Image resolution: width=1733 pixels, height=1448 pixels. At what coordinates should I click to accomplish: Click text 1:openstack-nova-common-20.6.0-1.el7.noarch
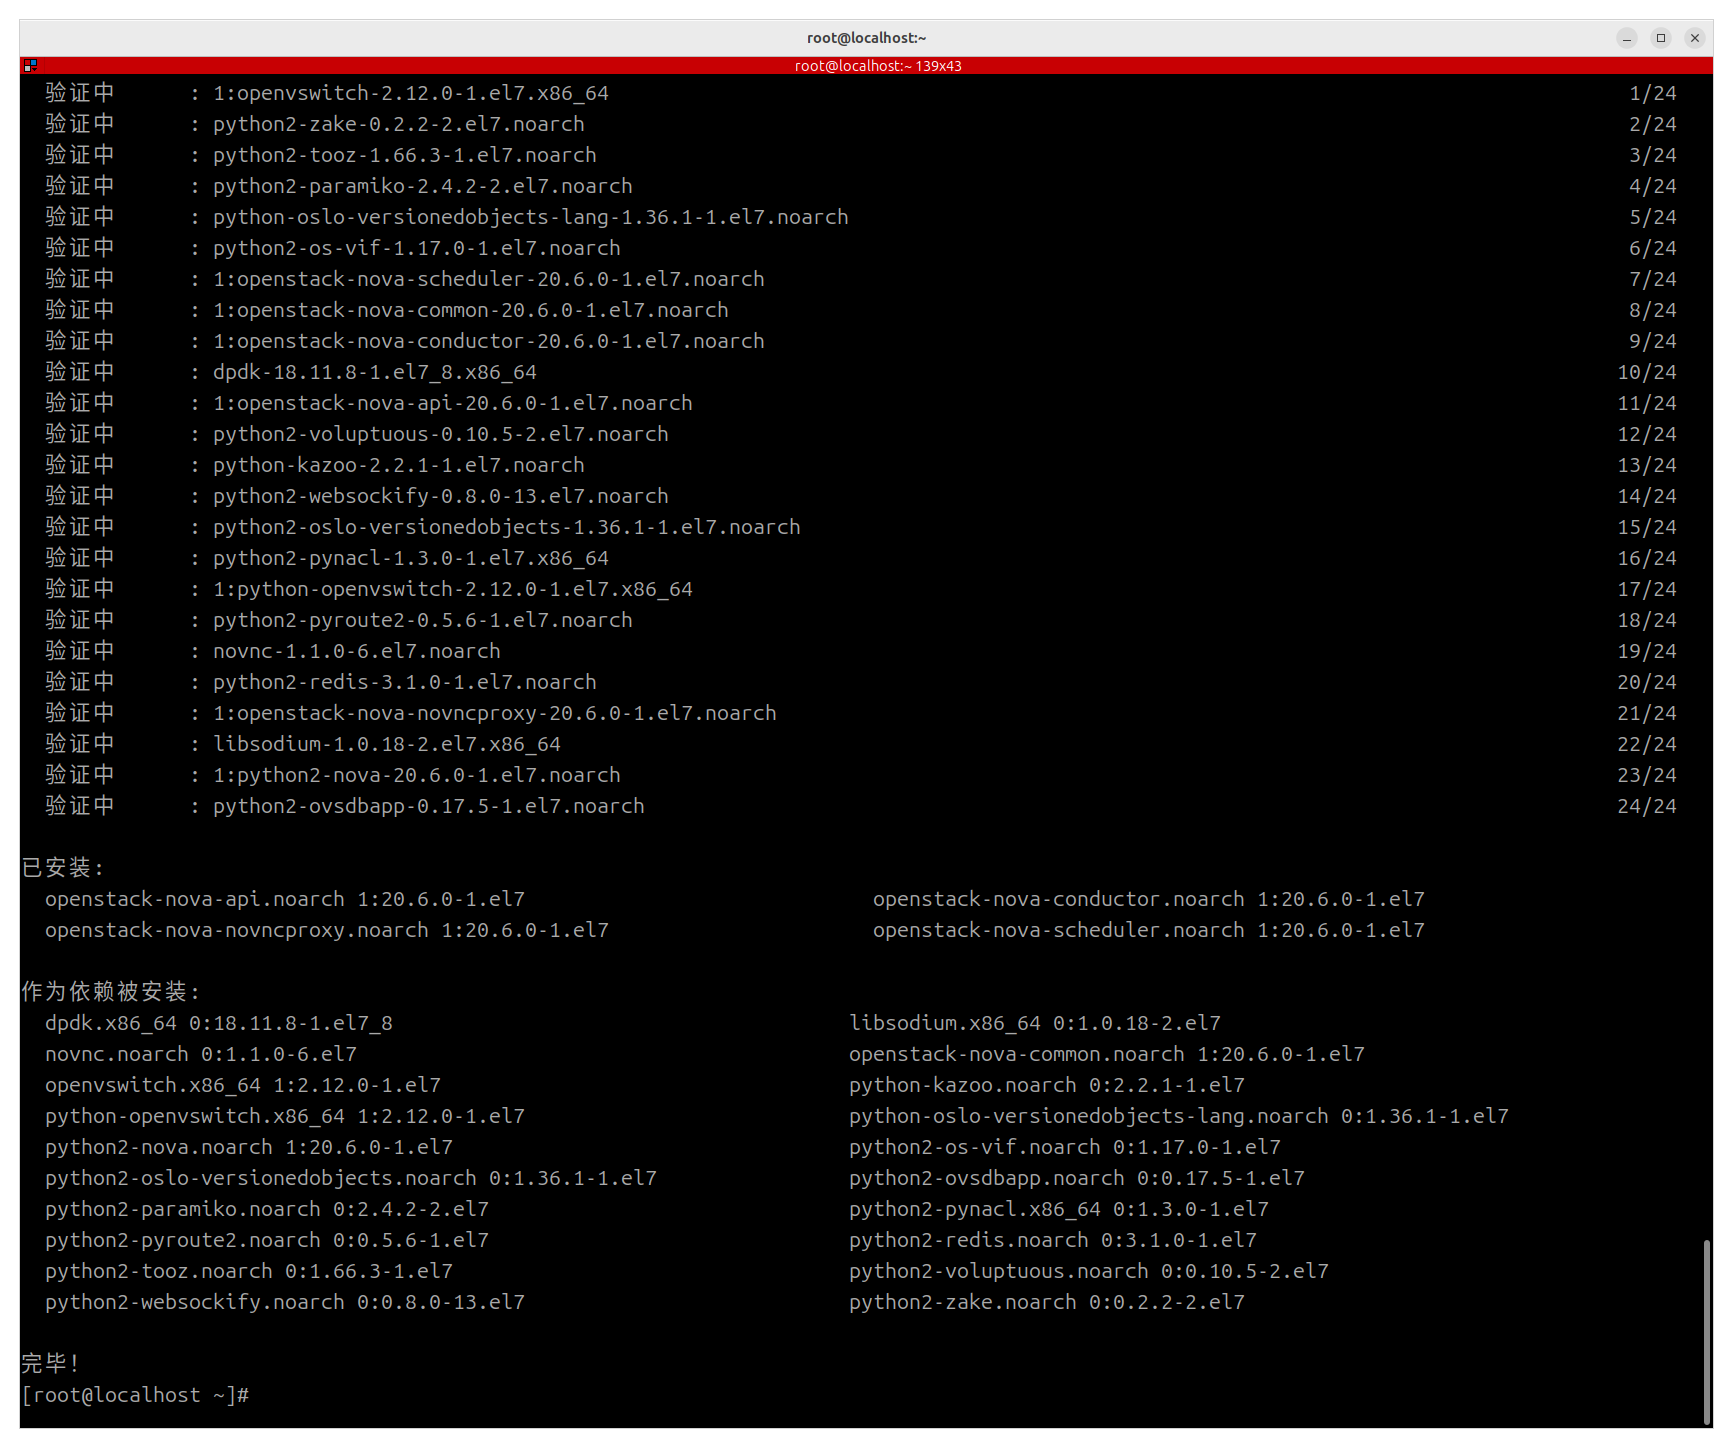(x=471, y=310)
